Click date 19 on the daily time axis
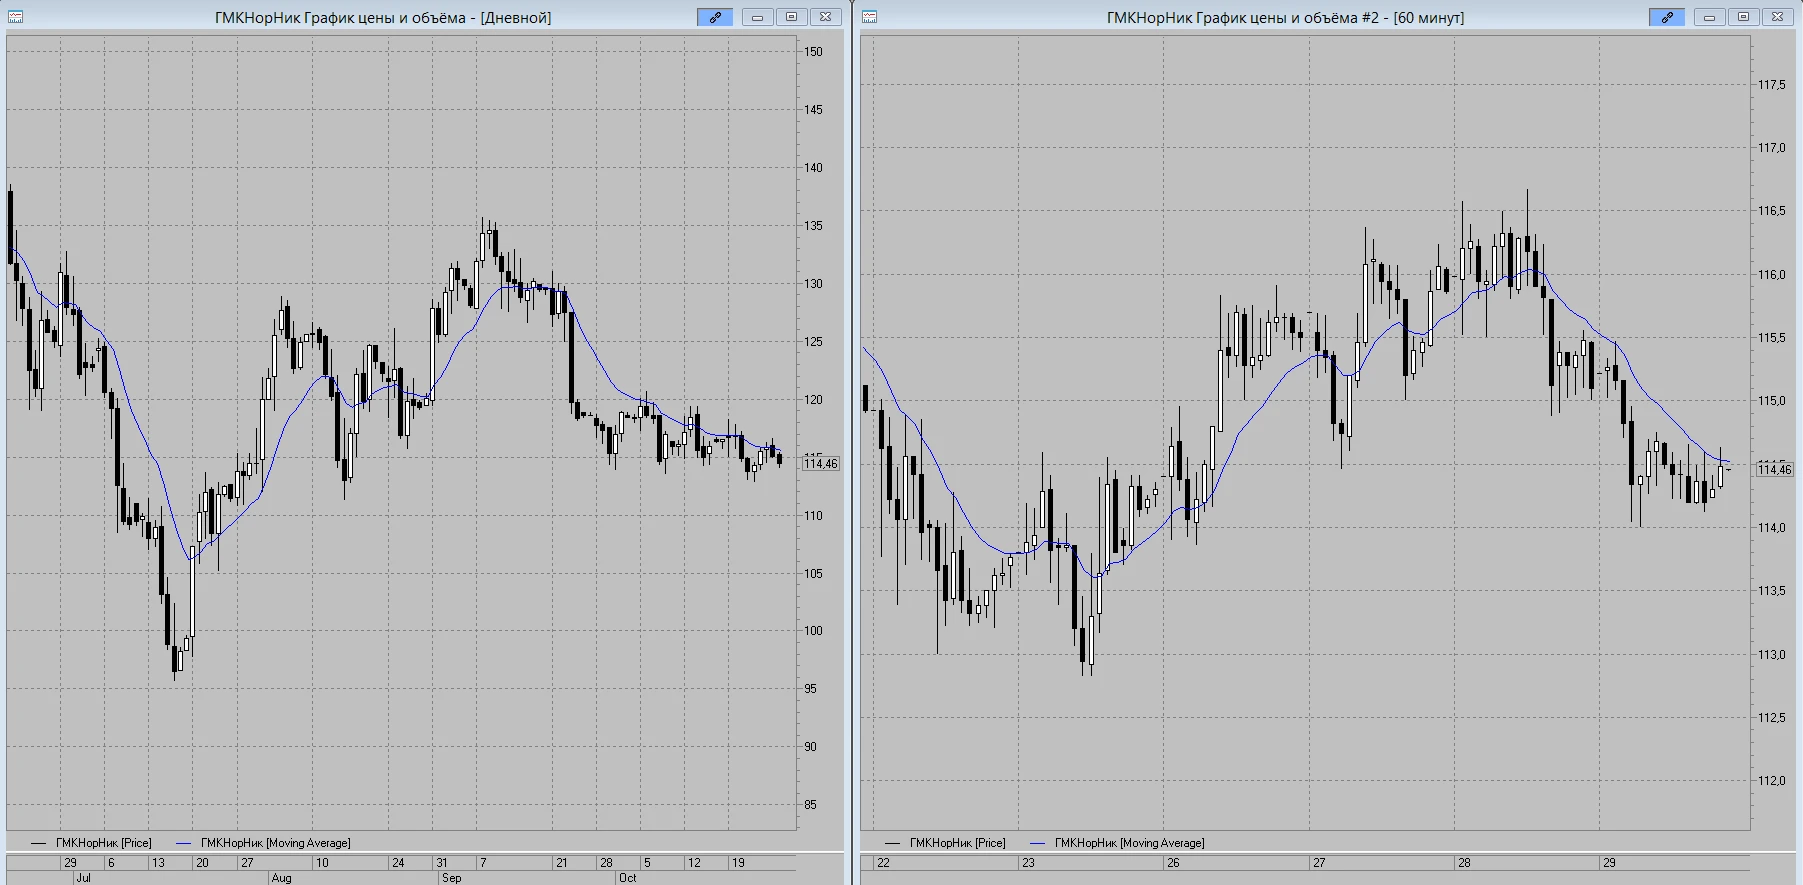Screen dimensions: 1803x885 [738, 863]
